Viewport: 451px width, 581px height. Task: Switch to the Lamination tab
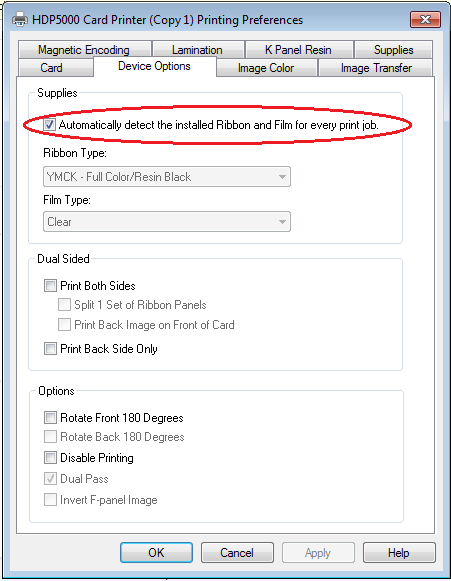pyautogui.click(x=198, y=50)
